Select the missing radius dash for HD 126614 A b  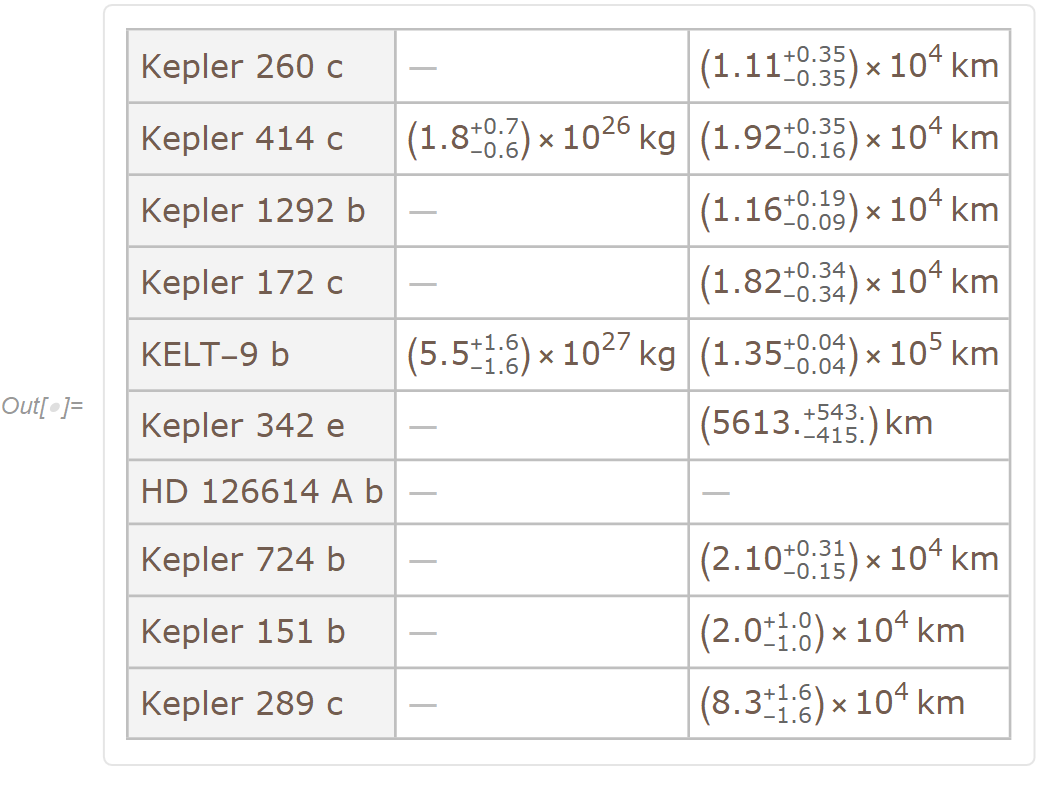point(715,493)
